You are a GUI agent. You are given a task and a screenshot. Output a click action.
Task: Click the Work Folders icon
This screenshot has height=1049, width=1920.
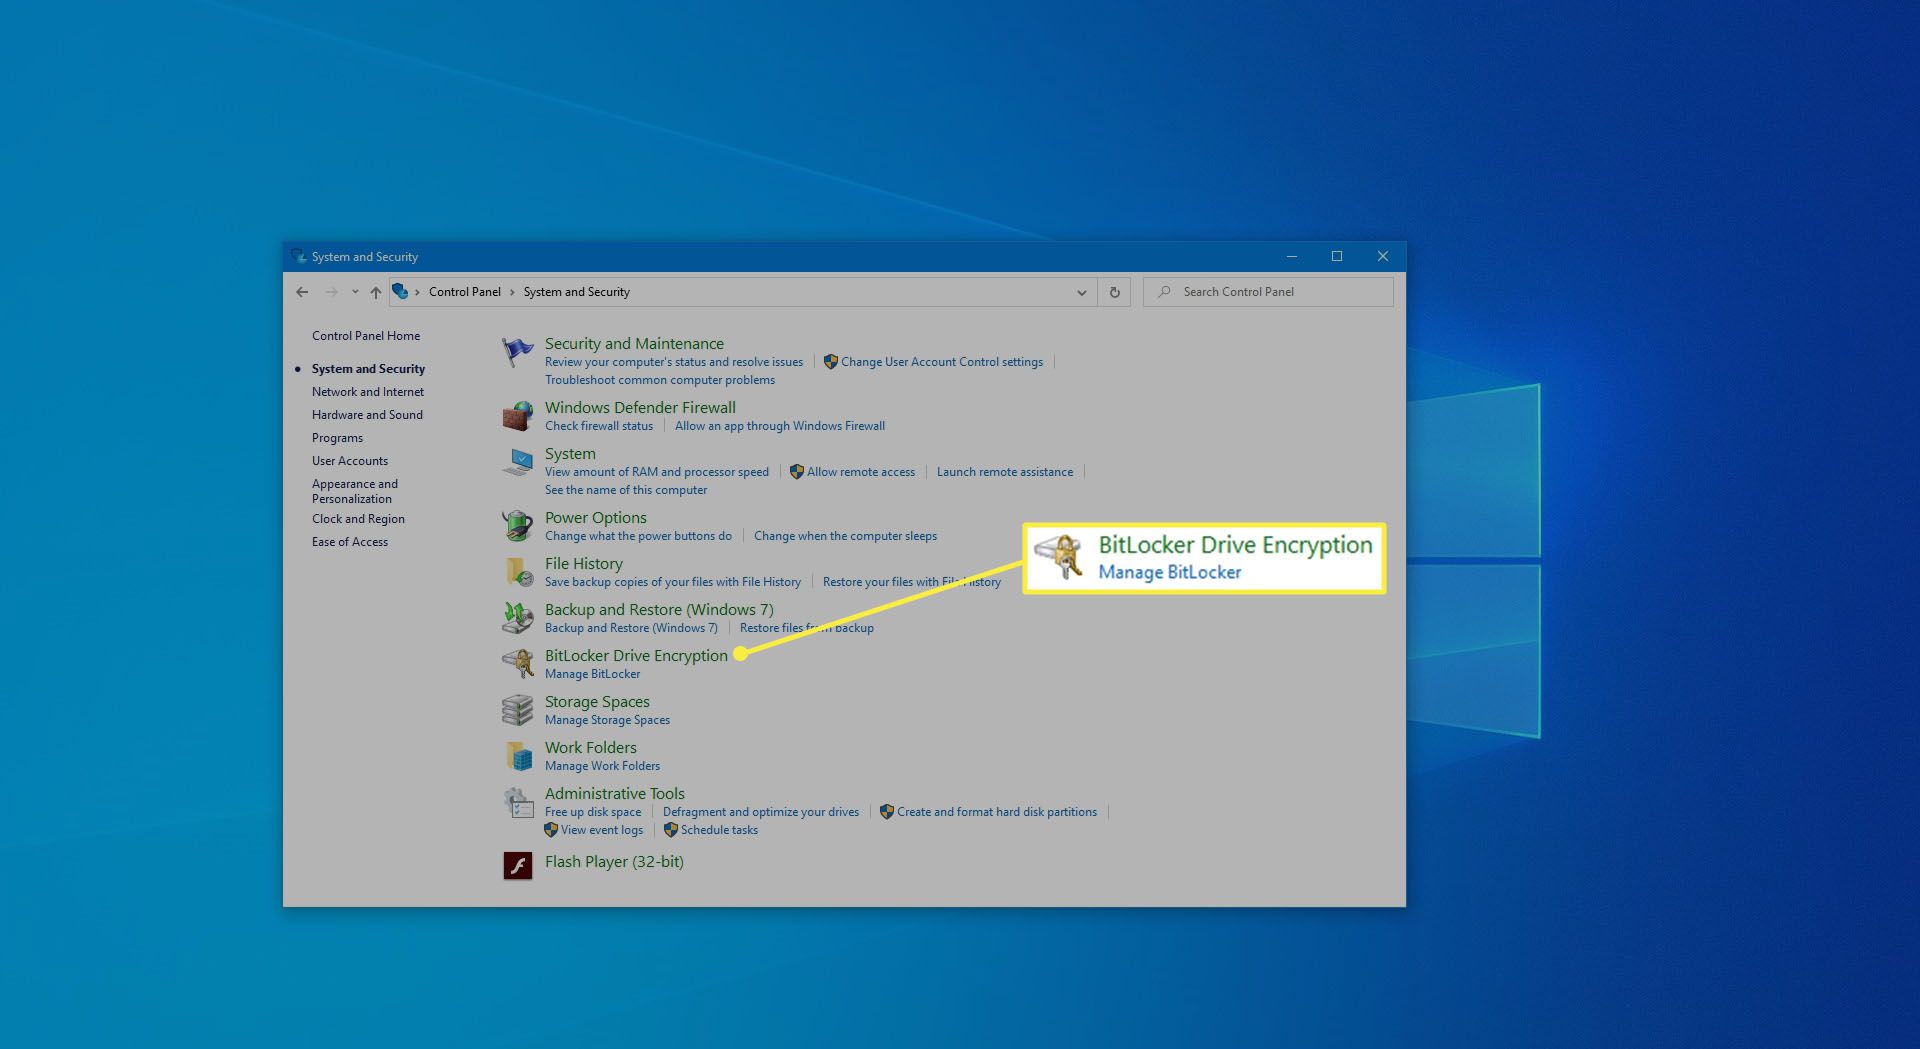click(x=517, y=756)
